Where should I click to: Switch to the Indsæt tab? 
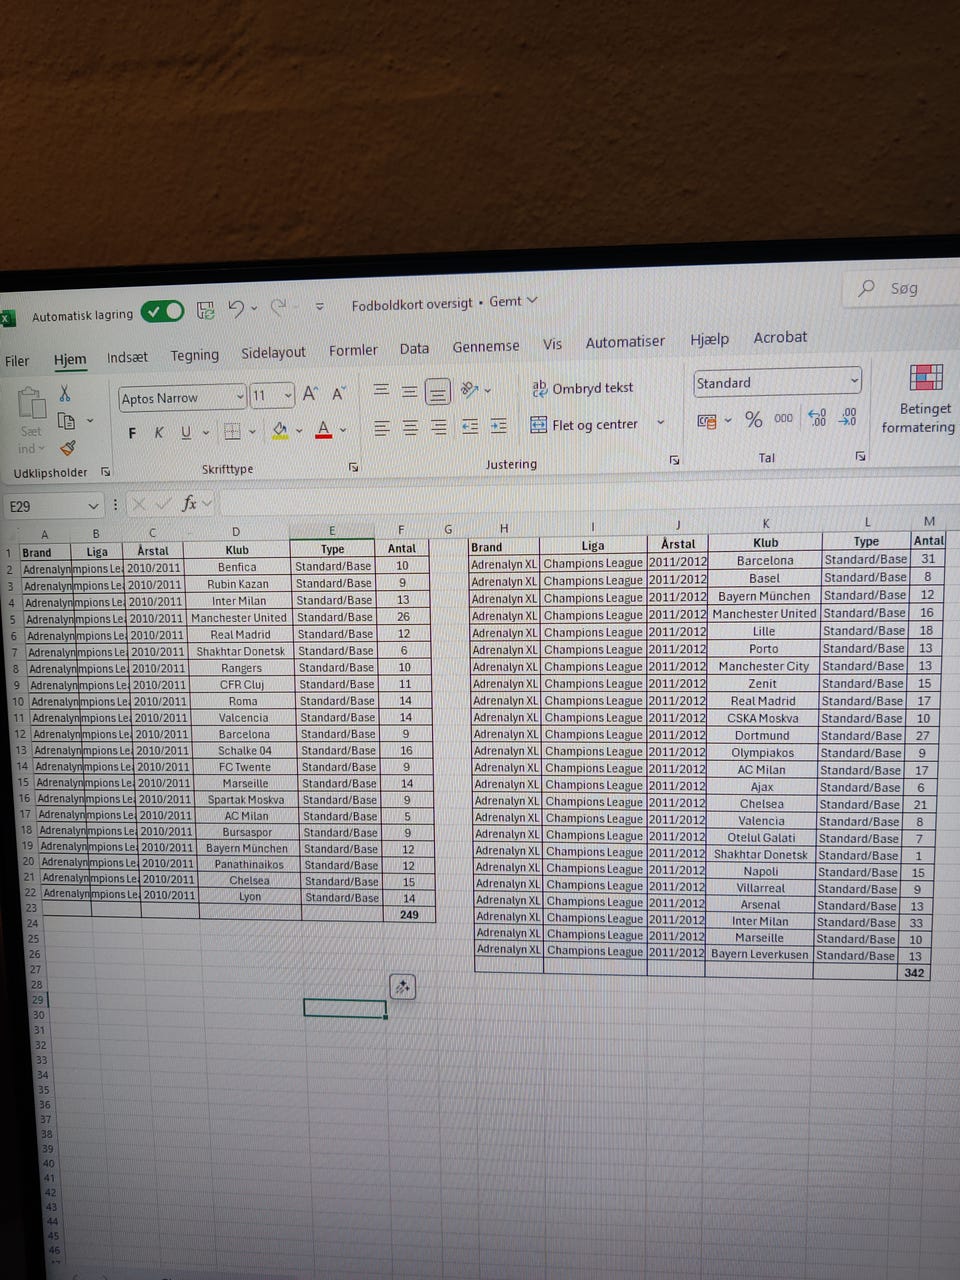click(x=127, y=357)
